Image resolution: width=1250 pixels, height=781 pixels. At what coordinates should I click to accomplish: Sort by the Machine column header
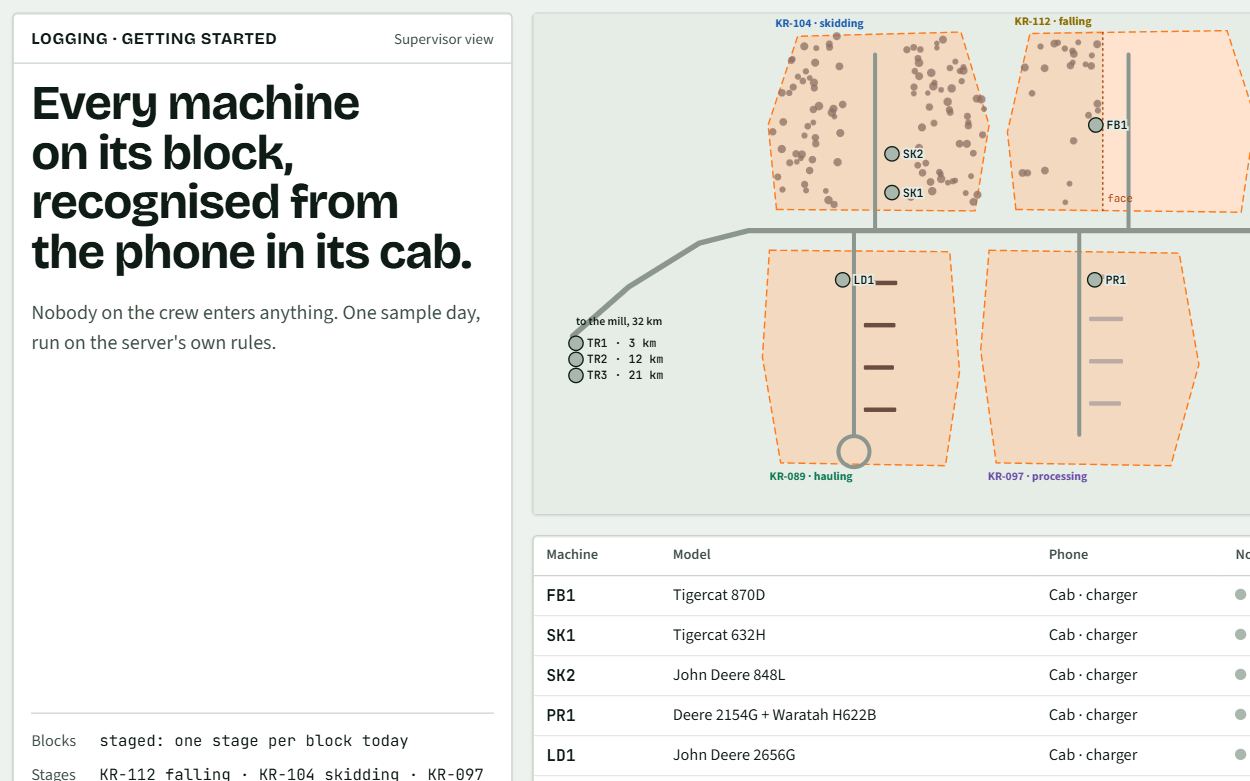click(572, 554)
